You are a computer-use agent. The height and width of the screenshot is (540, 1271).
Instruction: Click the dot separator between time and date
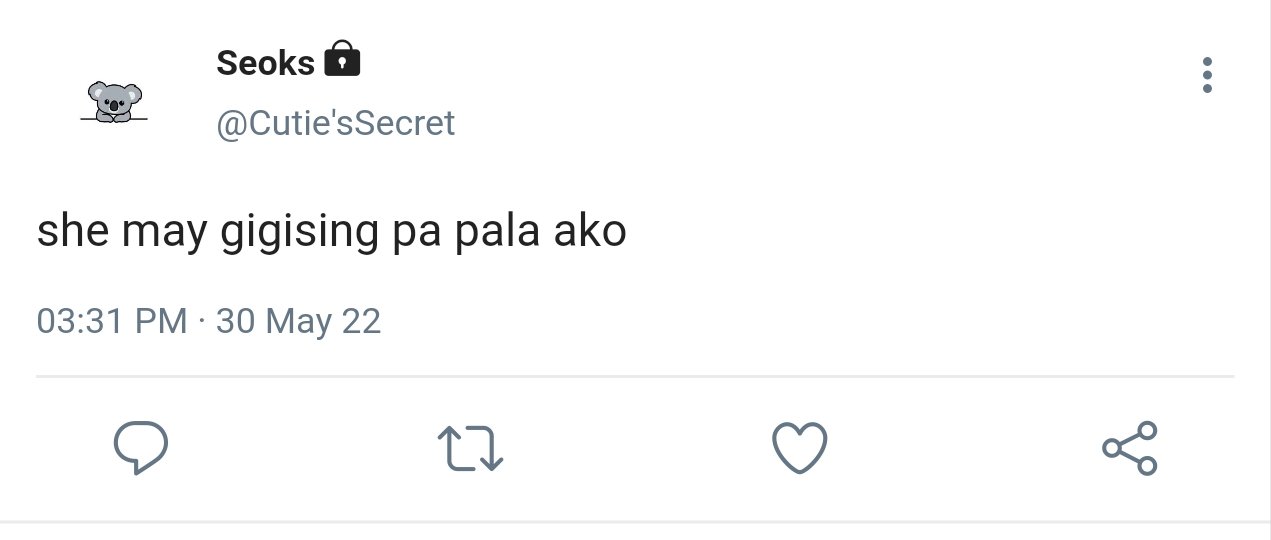(202, 322)
